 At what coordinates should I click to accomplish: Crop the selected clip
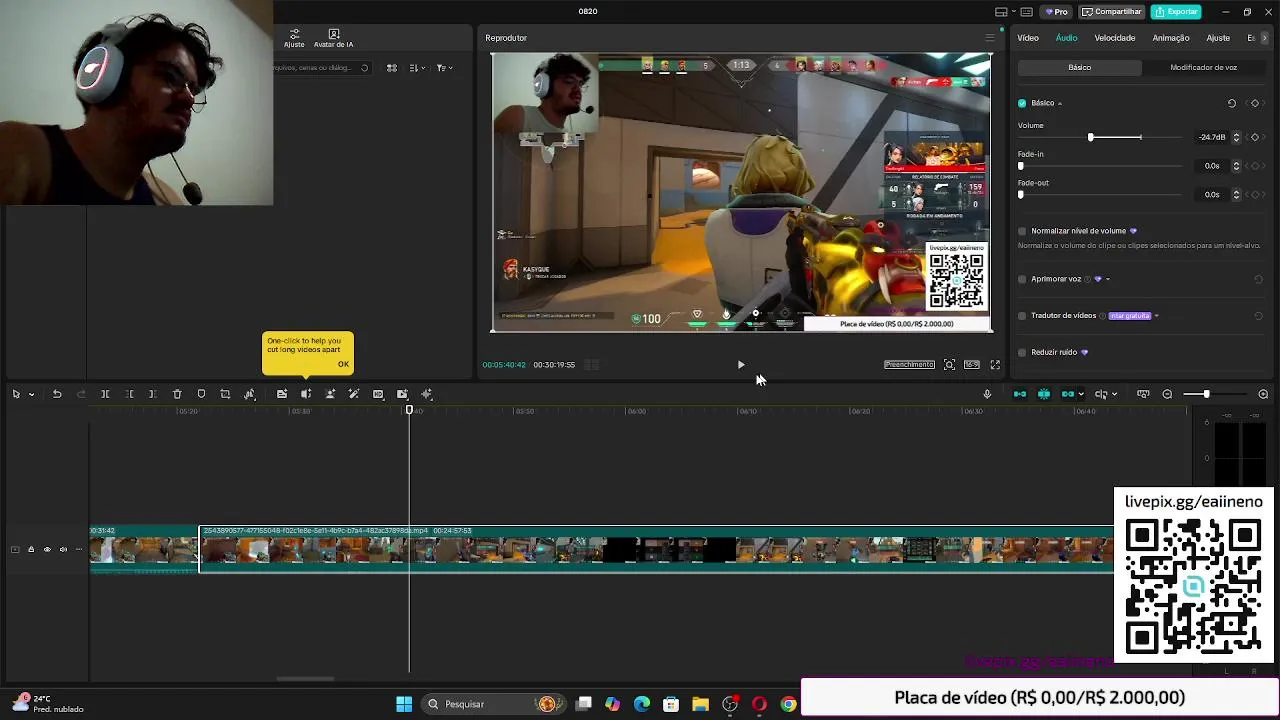225,394
